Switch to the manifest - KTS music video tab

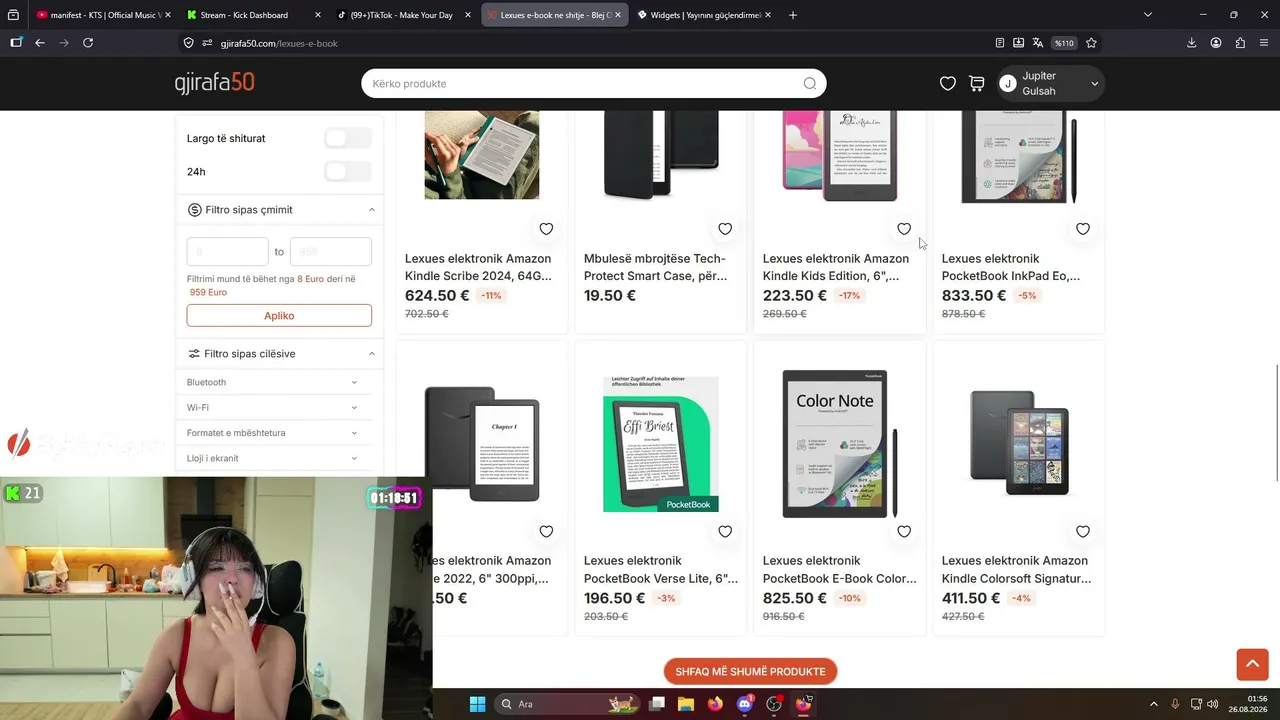[104, 15]
